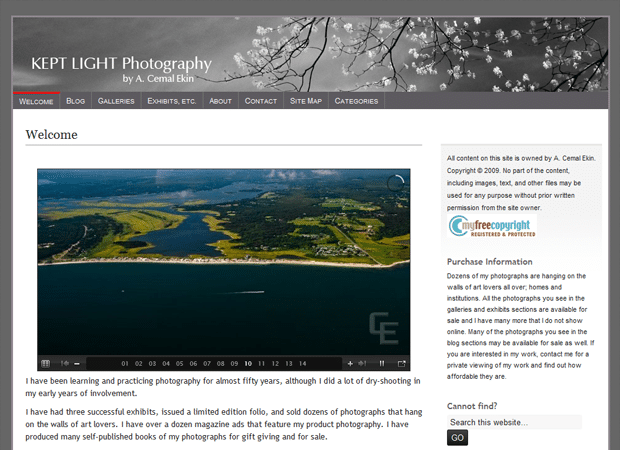The height and width of the screenshot is (450, 620).
Task: Go to the previous slide in slideshow
Action: coord(65,363)
